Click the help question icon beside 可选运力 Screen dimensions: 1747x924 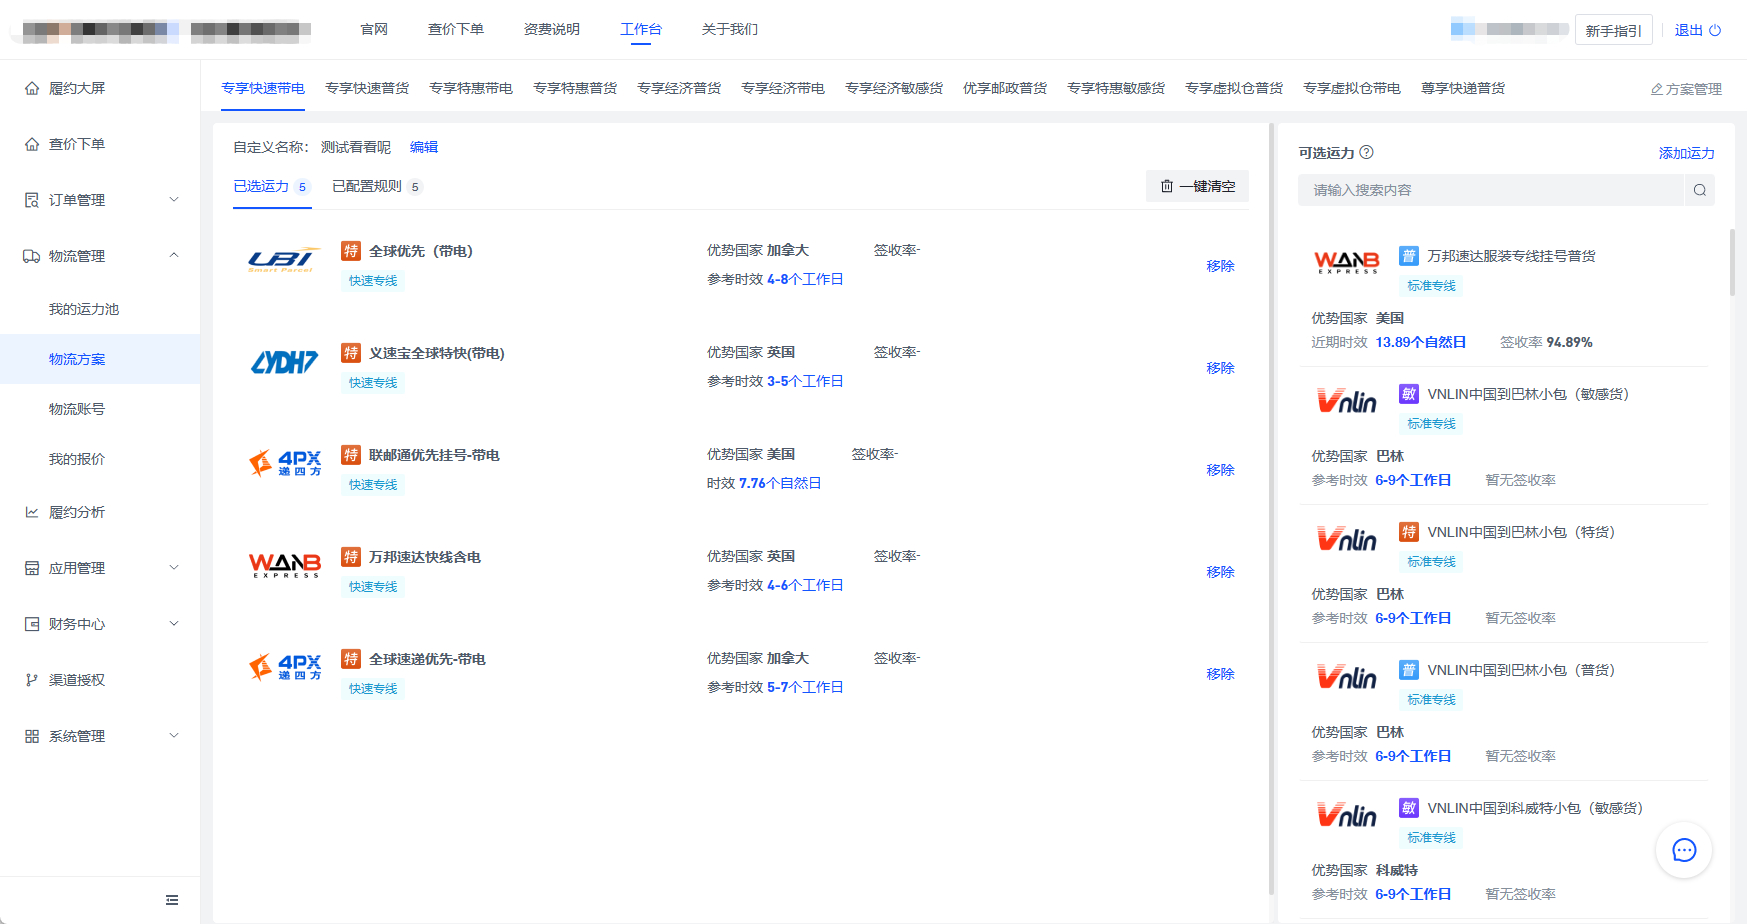[x=1367, y=152]
